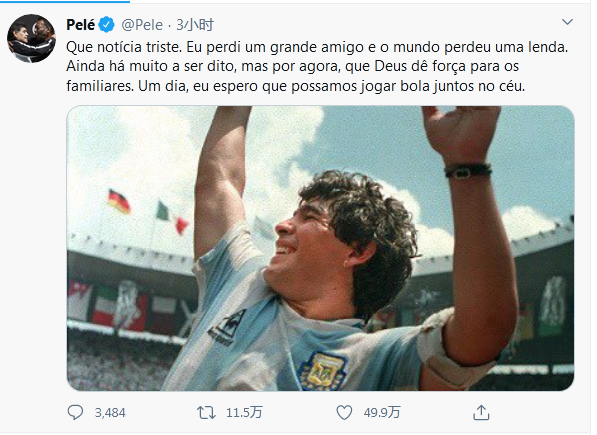
Task: Open Pelé's round profile avatar
Action: [31, 38]
